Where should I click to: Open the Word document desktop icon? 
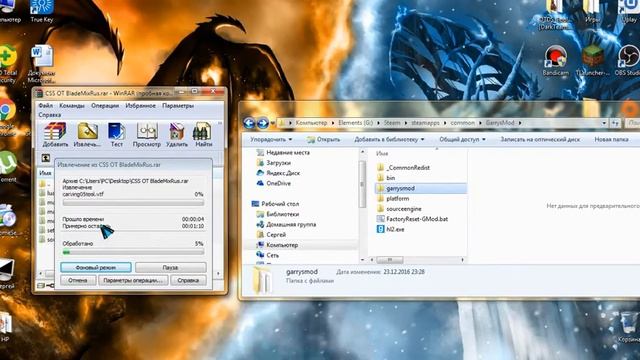[42, 64]
